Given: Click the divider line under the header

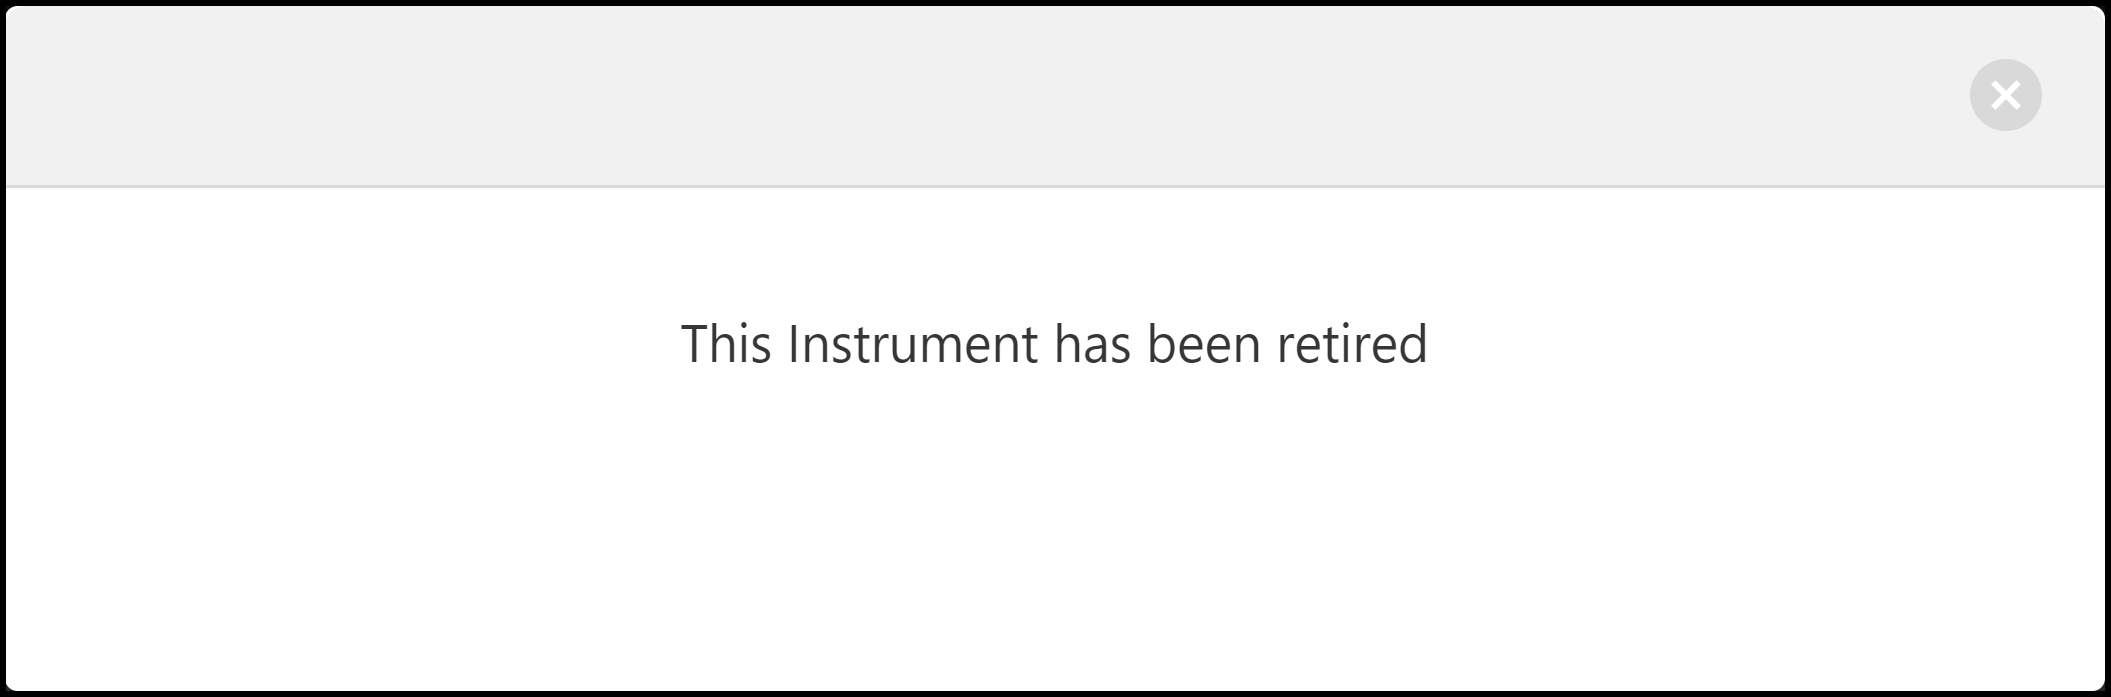Looking at the screenshot, I should pos(1054,186).
